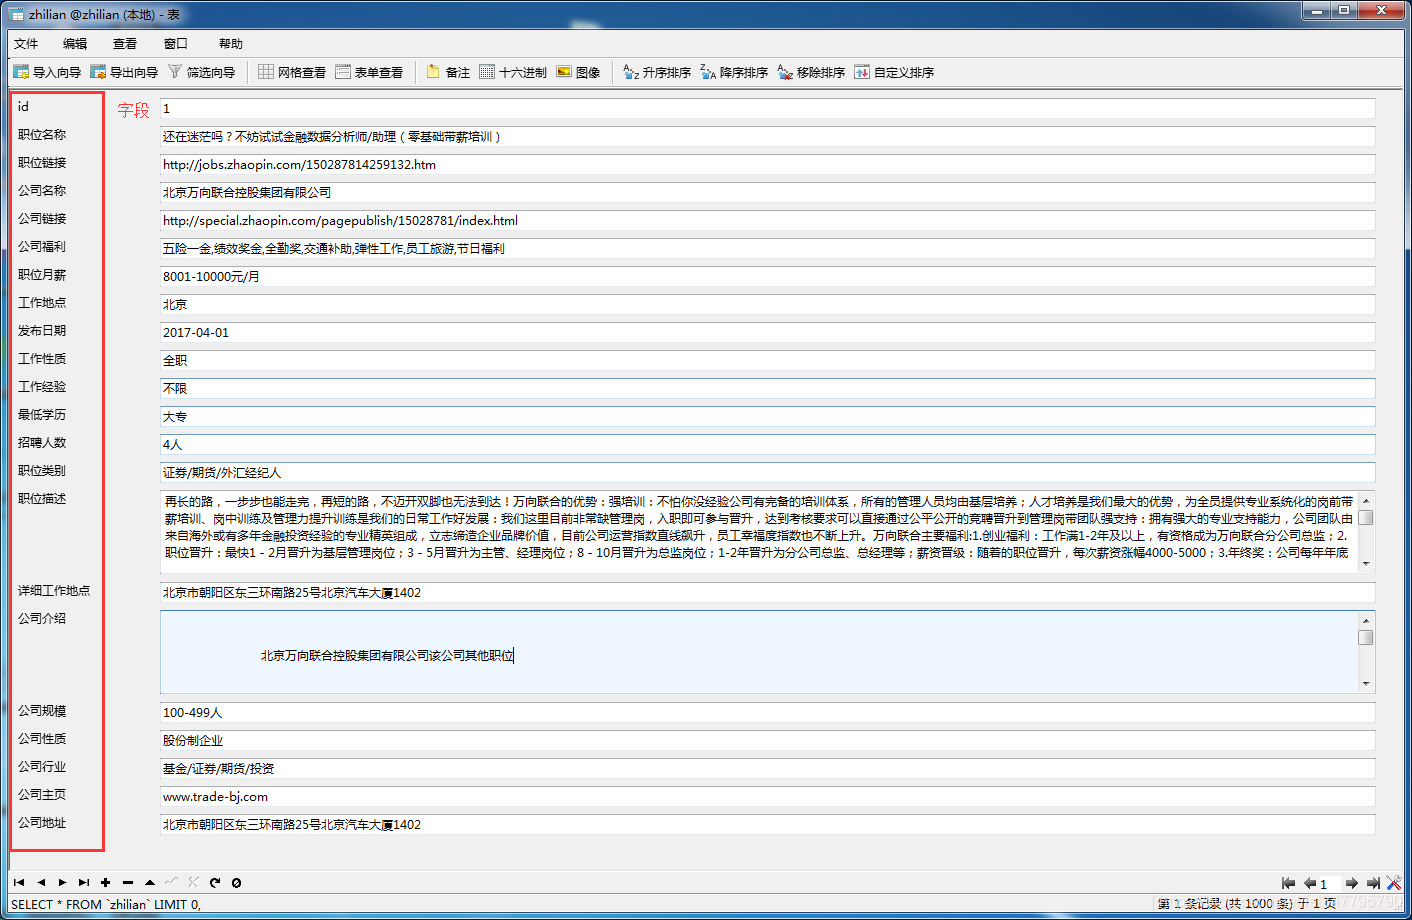
Task: Open custom sort (自定义排序)
Action: point(894,72)
